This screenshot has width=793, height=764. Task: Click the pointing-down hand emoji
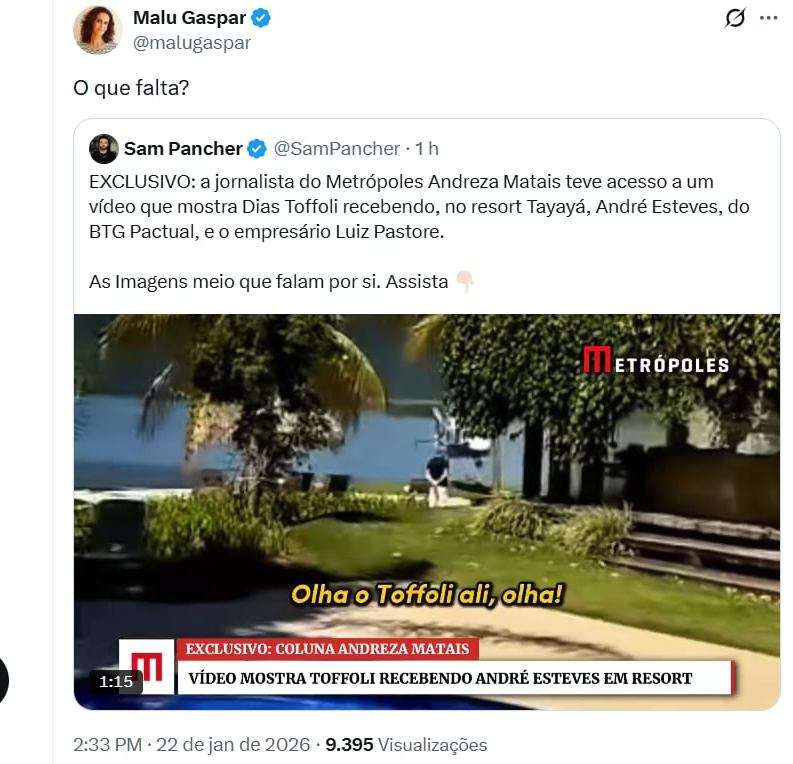[x=464, y=282]
